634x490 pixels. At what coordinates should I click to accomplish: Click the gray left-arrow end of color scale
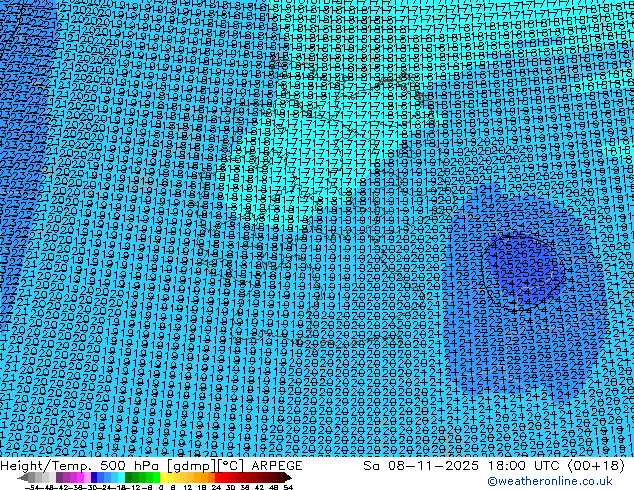(x=23, y=477)
